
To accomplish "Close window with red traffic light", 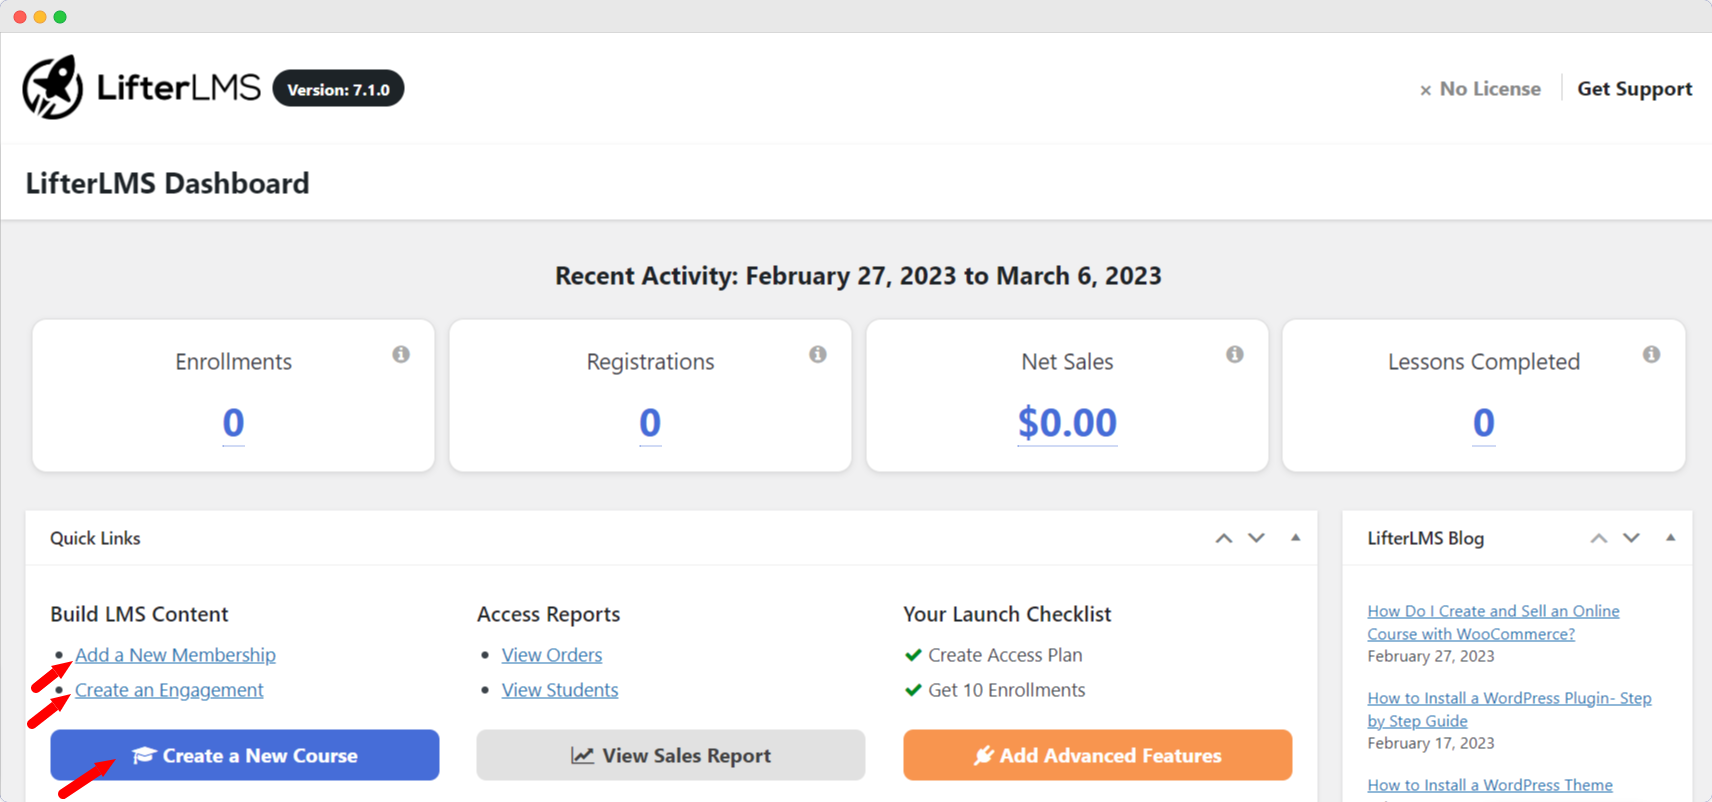I will pos(20,17).
